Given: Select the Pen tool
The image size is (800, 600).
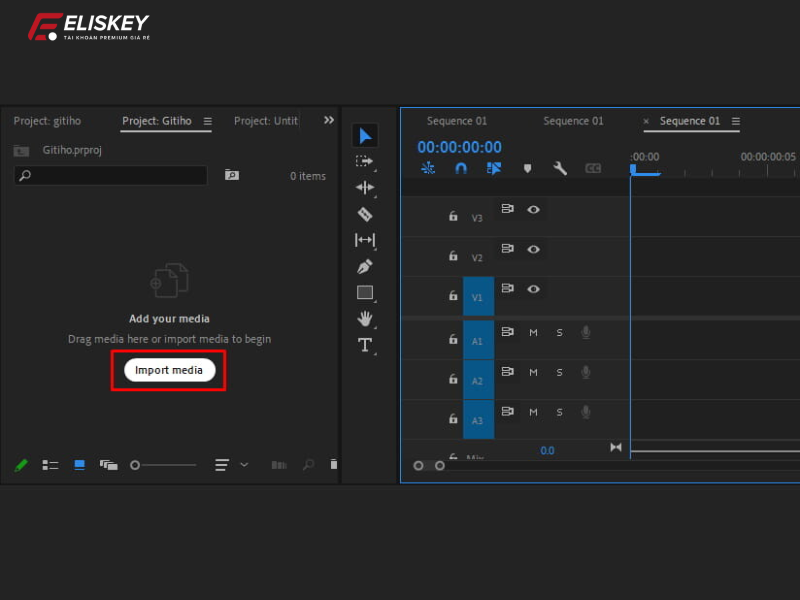Looking at the screenshot, I should [365, 267].
